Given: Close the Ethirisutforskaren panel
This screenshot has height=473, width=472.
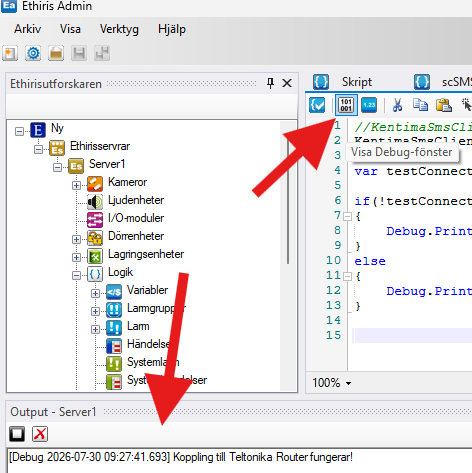Looking at the screenshot, I should coord(287,83).
